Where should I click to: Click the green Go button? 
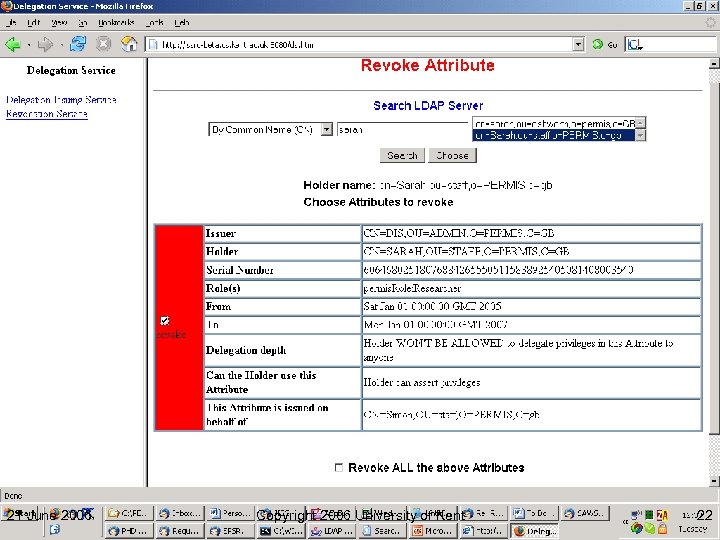[605, 45]
